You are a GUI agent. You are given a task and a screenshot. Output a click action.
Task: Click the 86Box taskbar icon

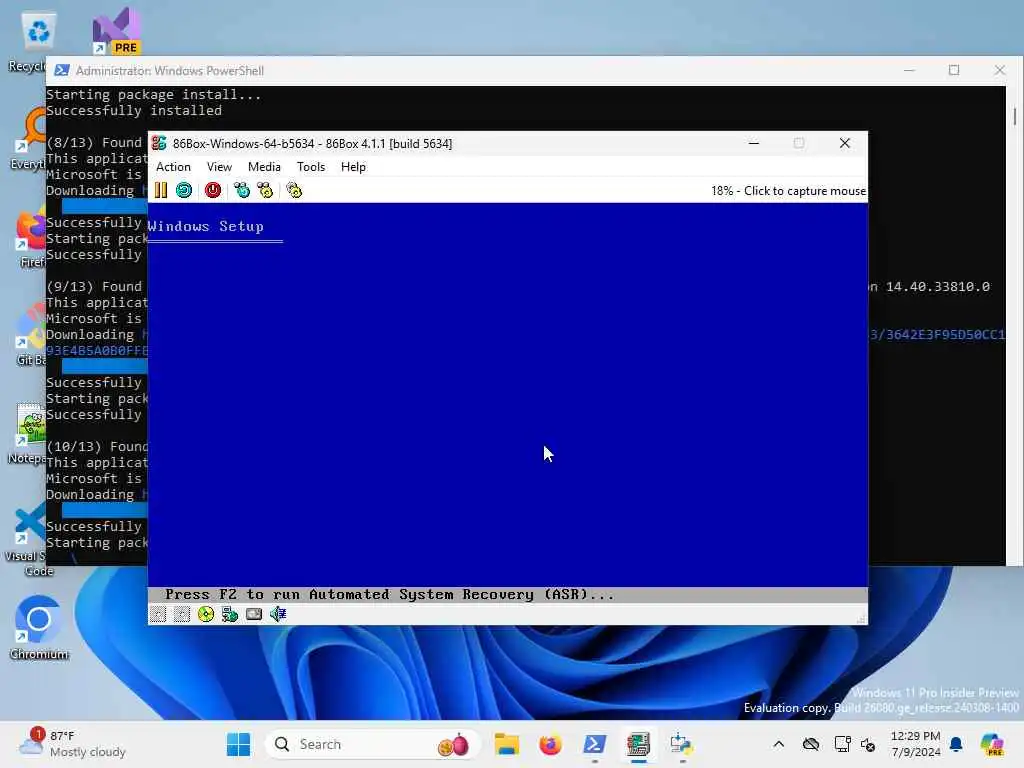coord(639,744)
